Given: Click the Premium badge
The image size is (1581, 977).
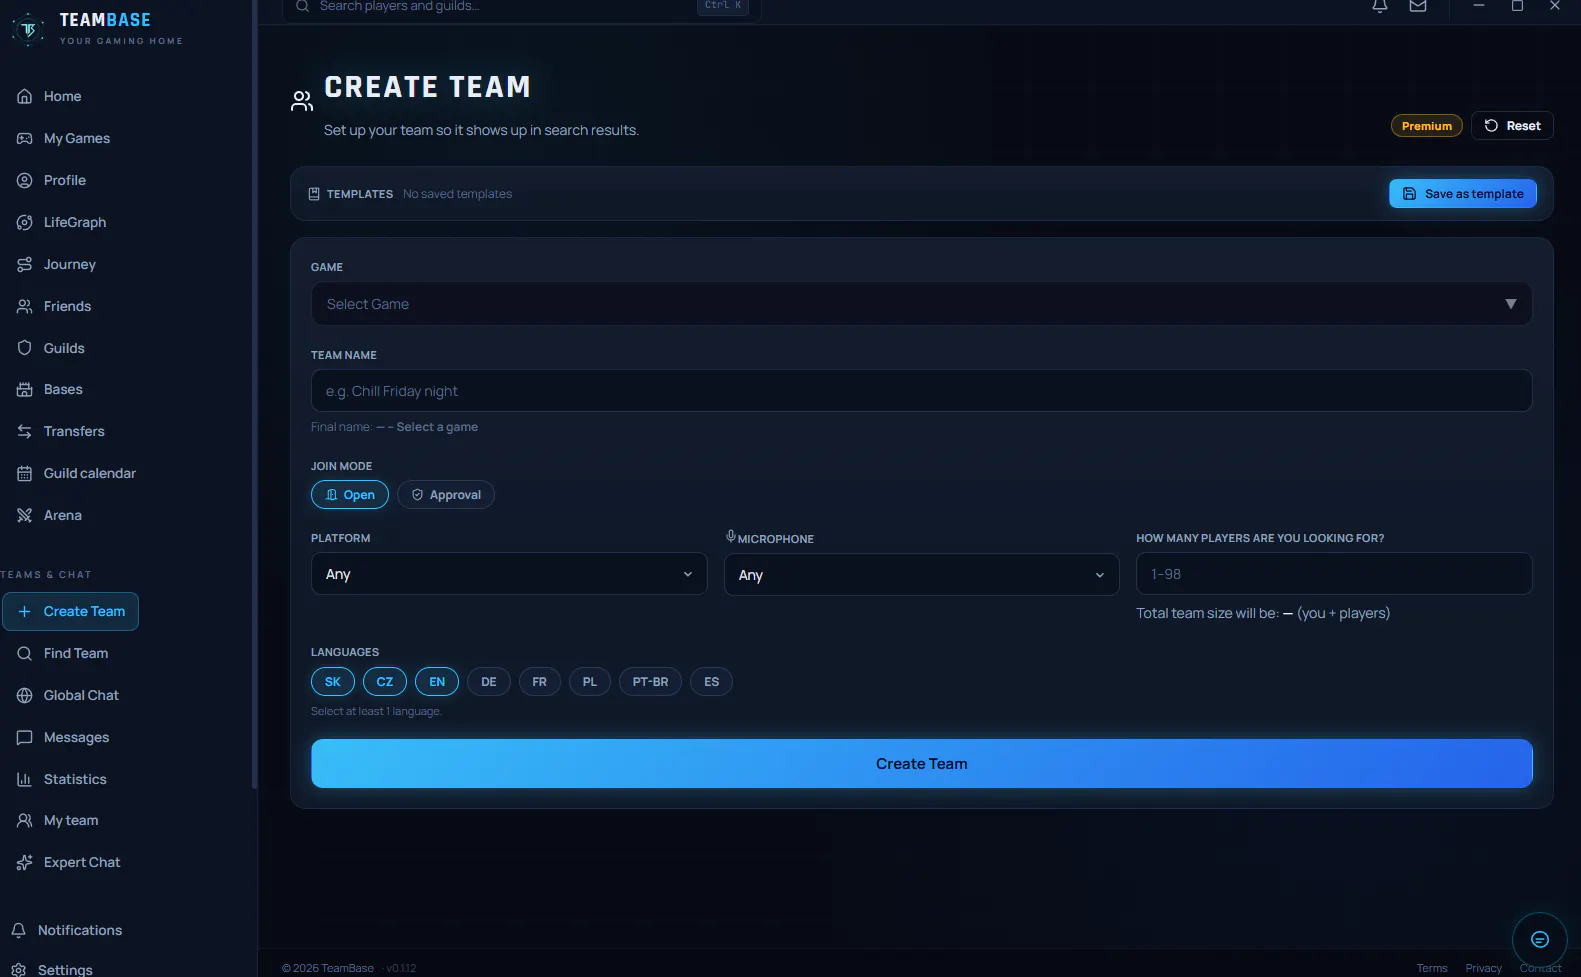Looking at the screenshot, I should coord(1427,126).
